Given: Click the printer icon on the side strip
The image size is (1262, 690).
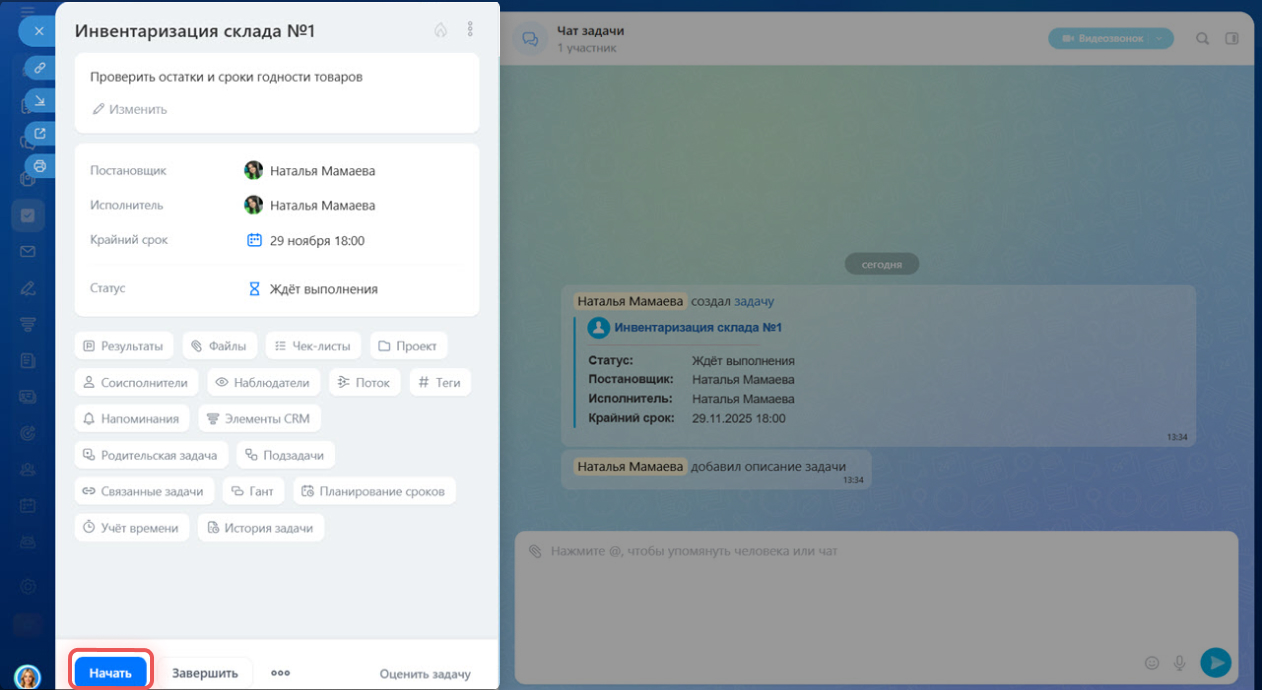Looking at the screenshot, I should coord(40,165).
